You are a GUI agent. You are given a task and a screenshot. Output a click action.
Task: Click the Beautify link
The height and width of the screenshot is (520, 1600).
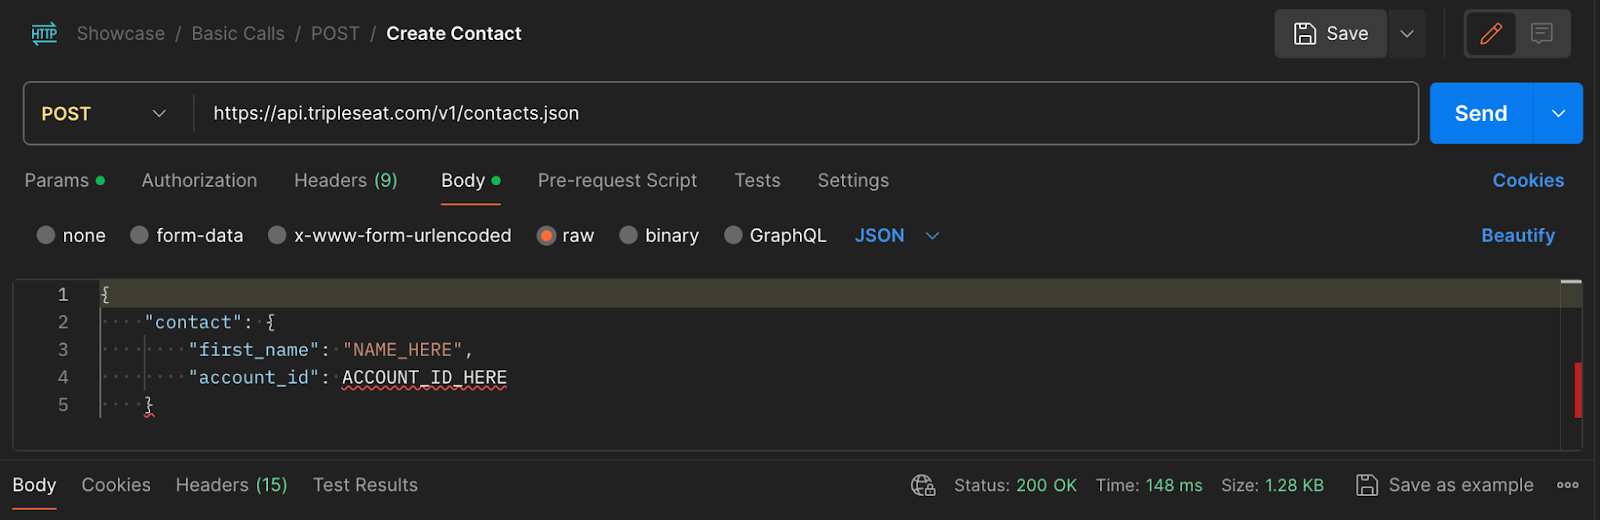pos(1518,235)
